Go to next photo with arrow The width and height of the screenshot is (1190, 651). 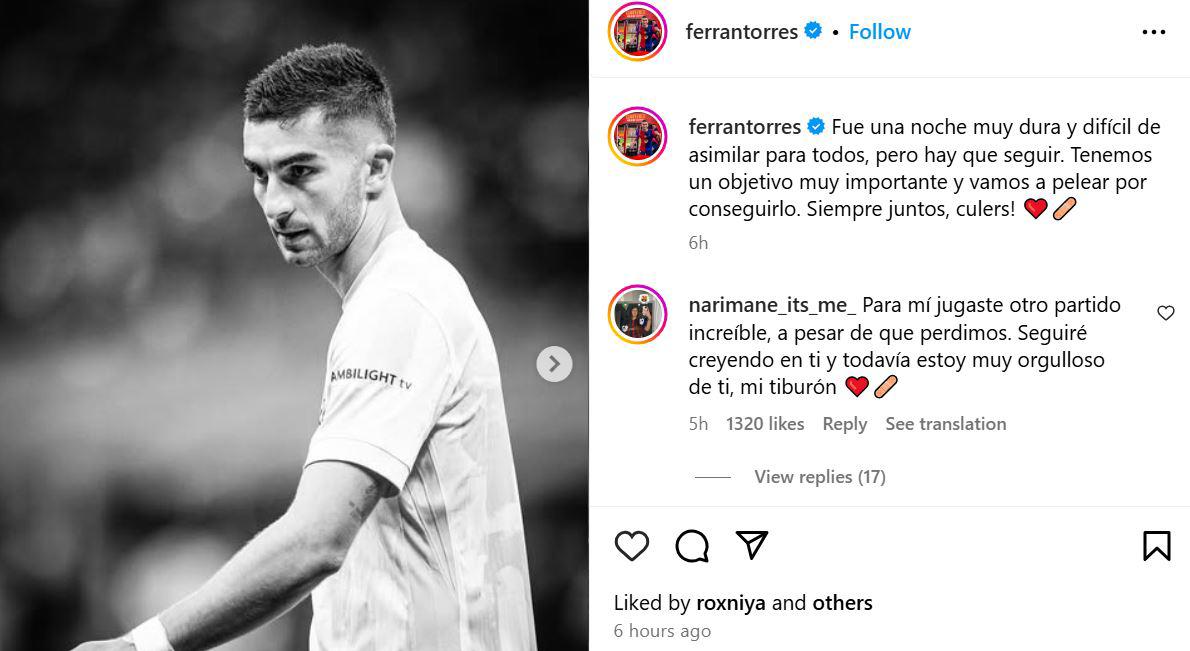(x=554, y=364)
